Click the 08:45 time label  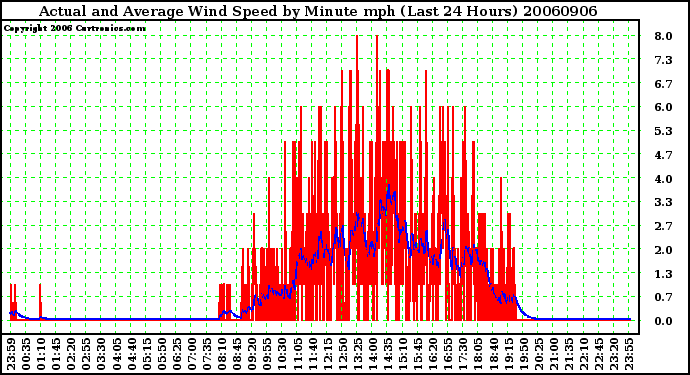click(x=237, y=354)
